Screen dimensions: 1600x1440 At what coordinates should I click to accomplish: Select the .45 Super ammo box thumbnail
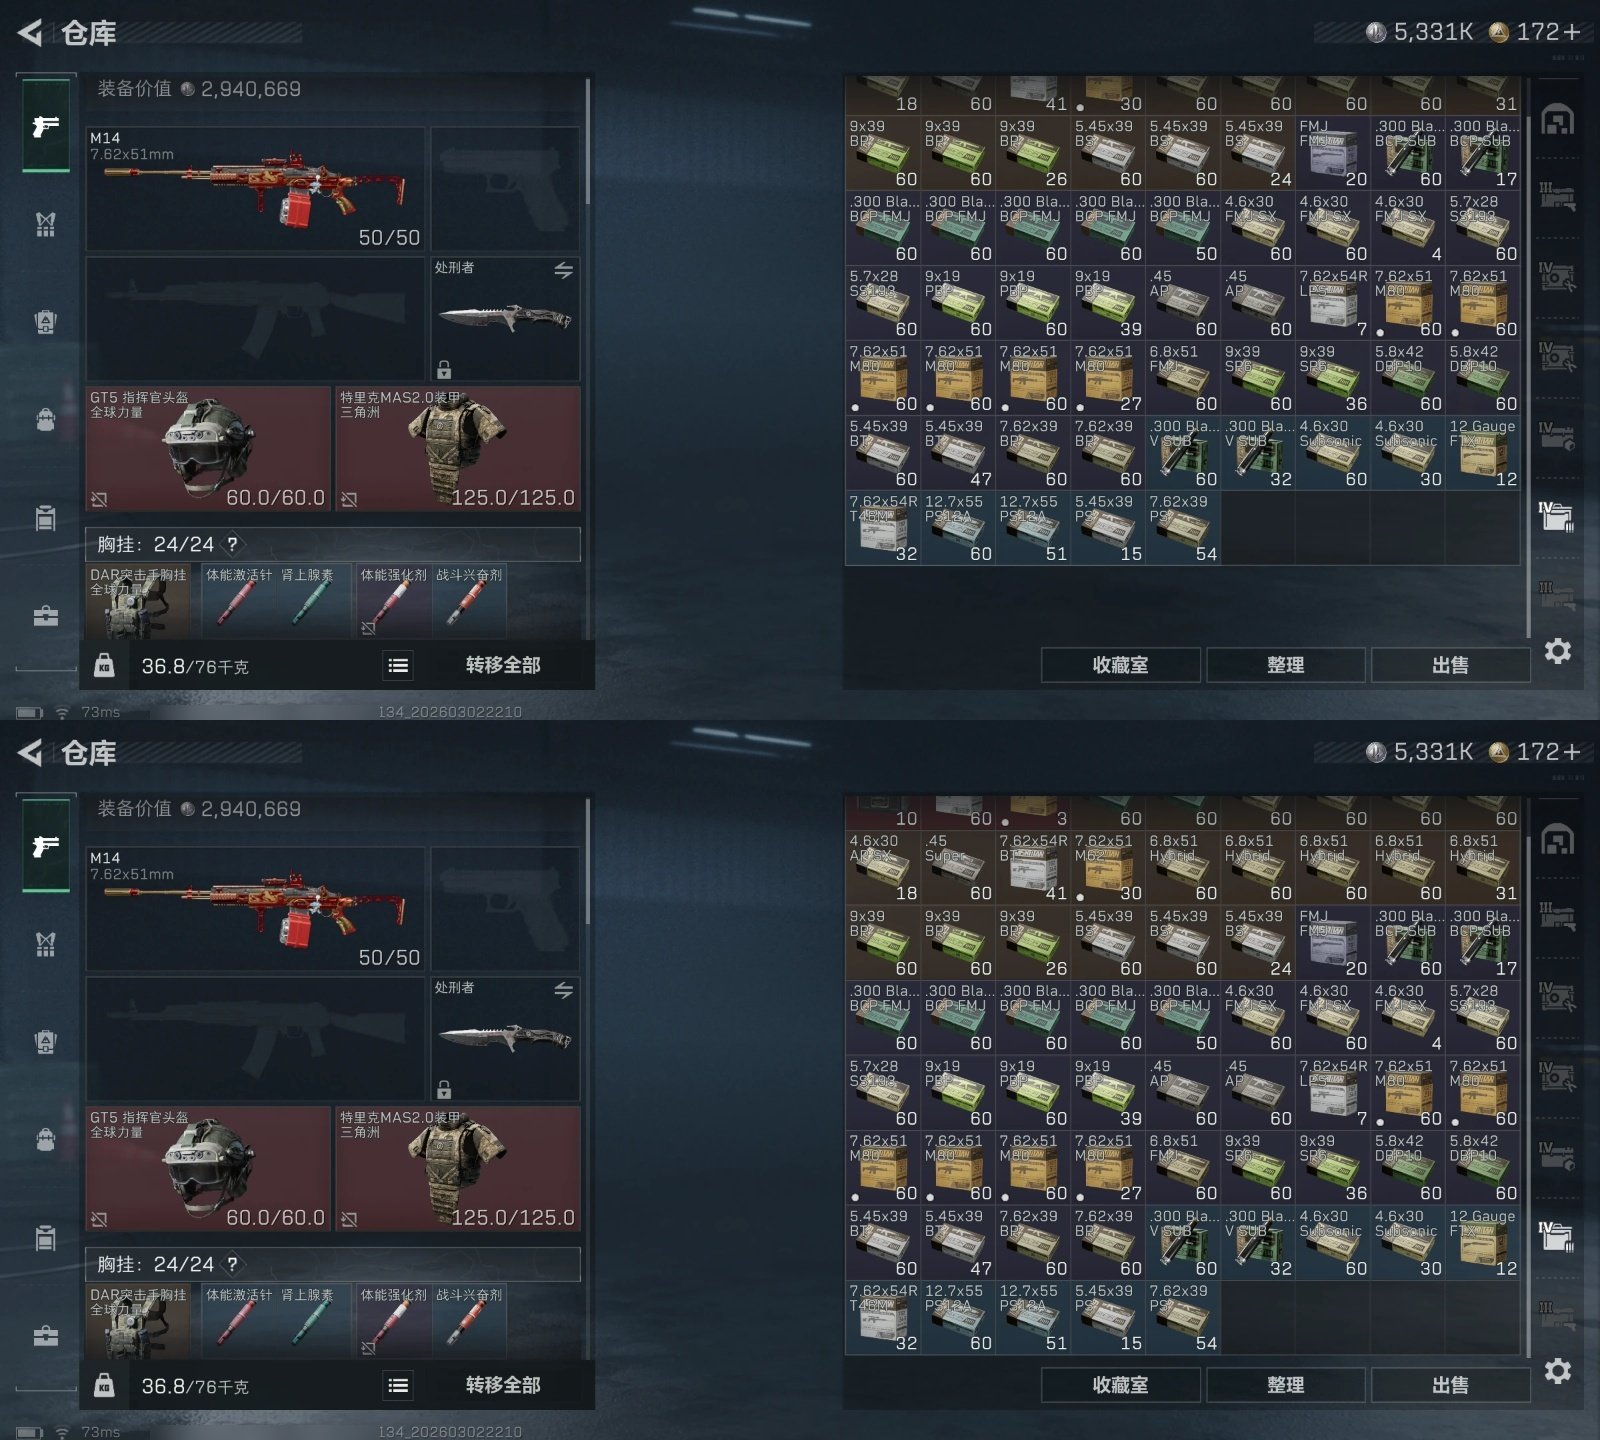pyautogui.click(x=957, y=868)
